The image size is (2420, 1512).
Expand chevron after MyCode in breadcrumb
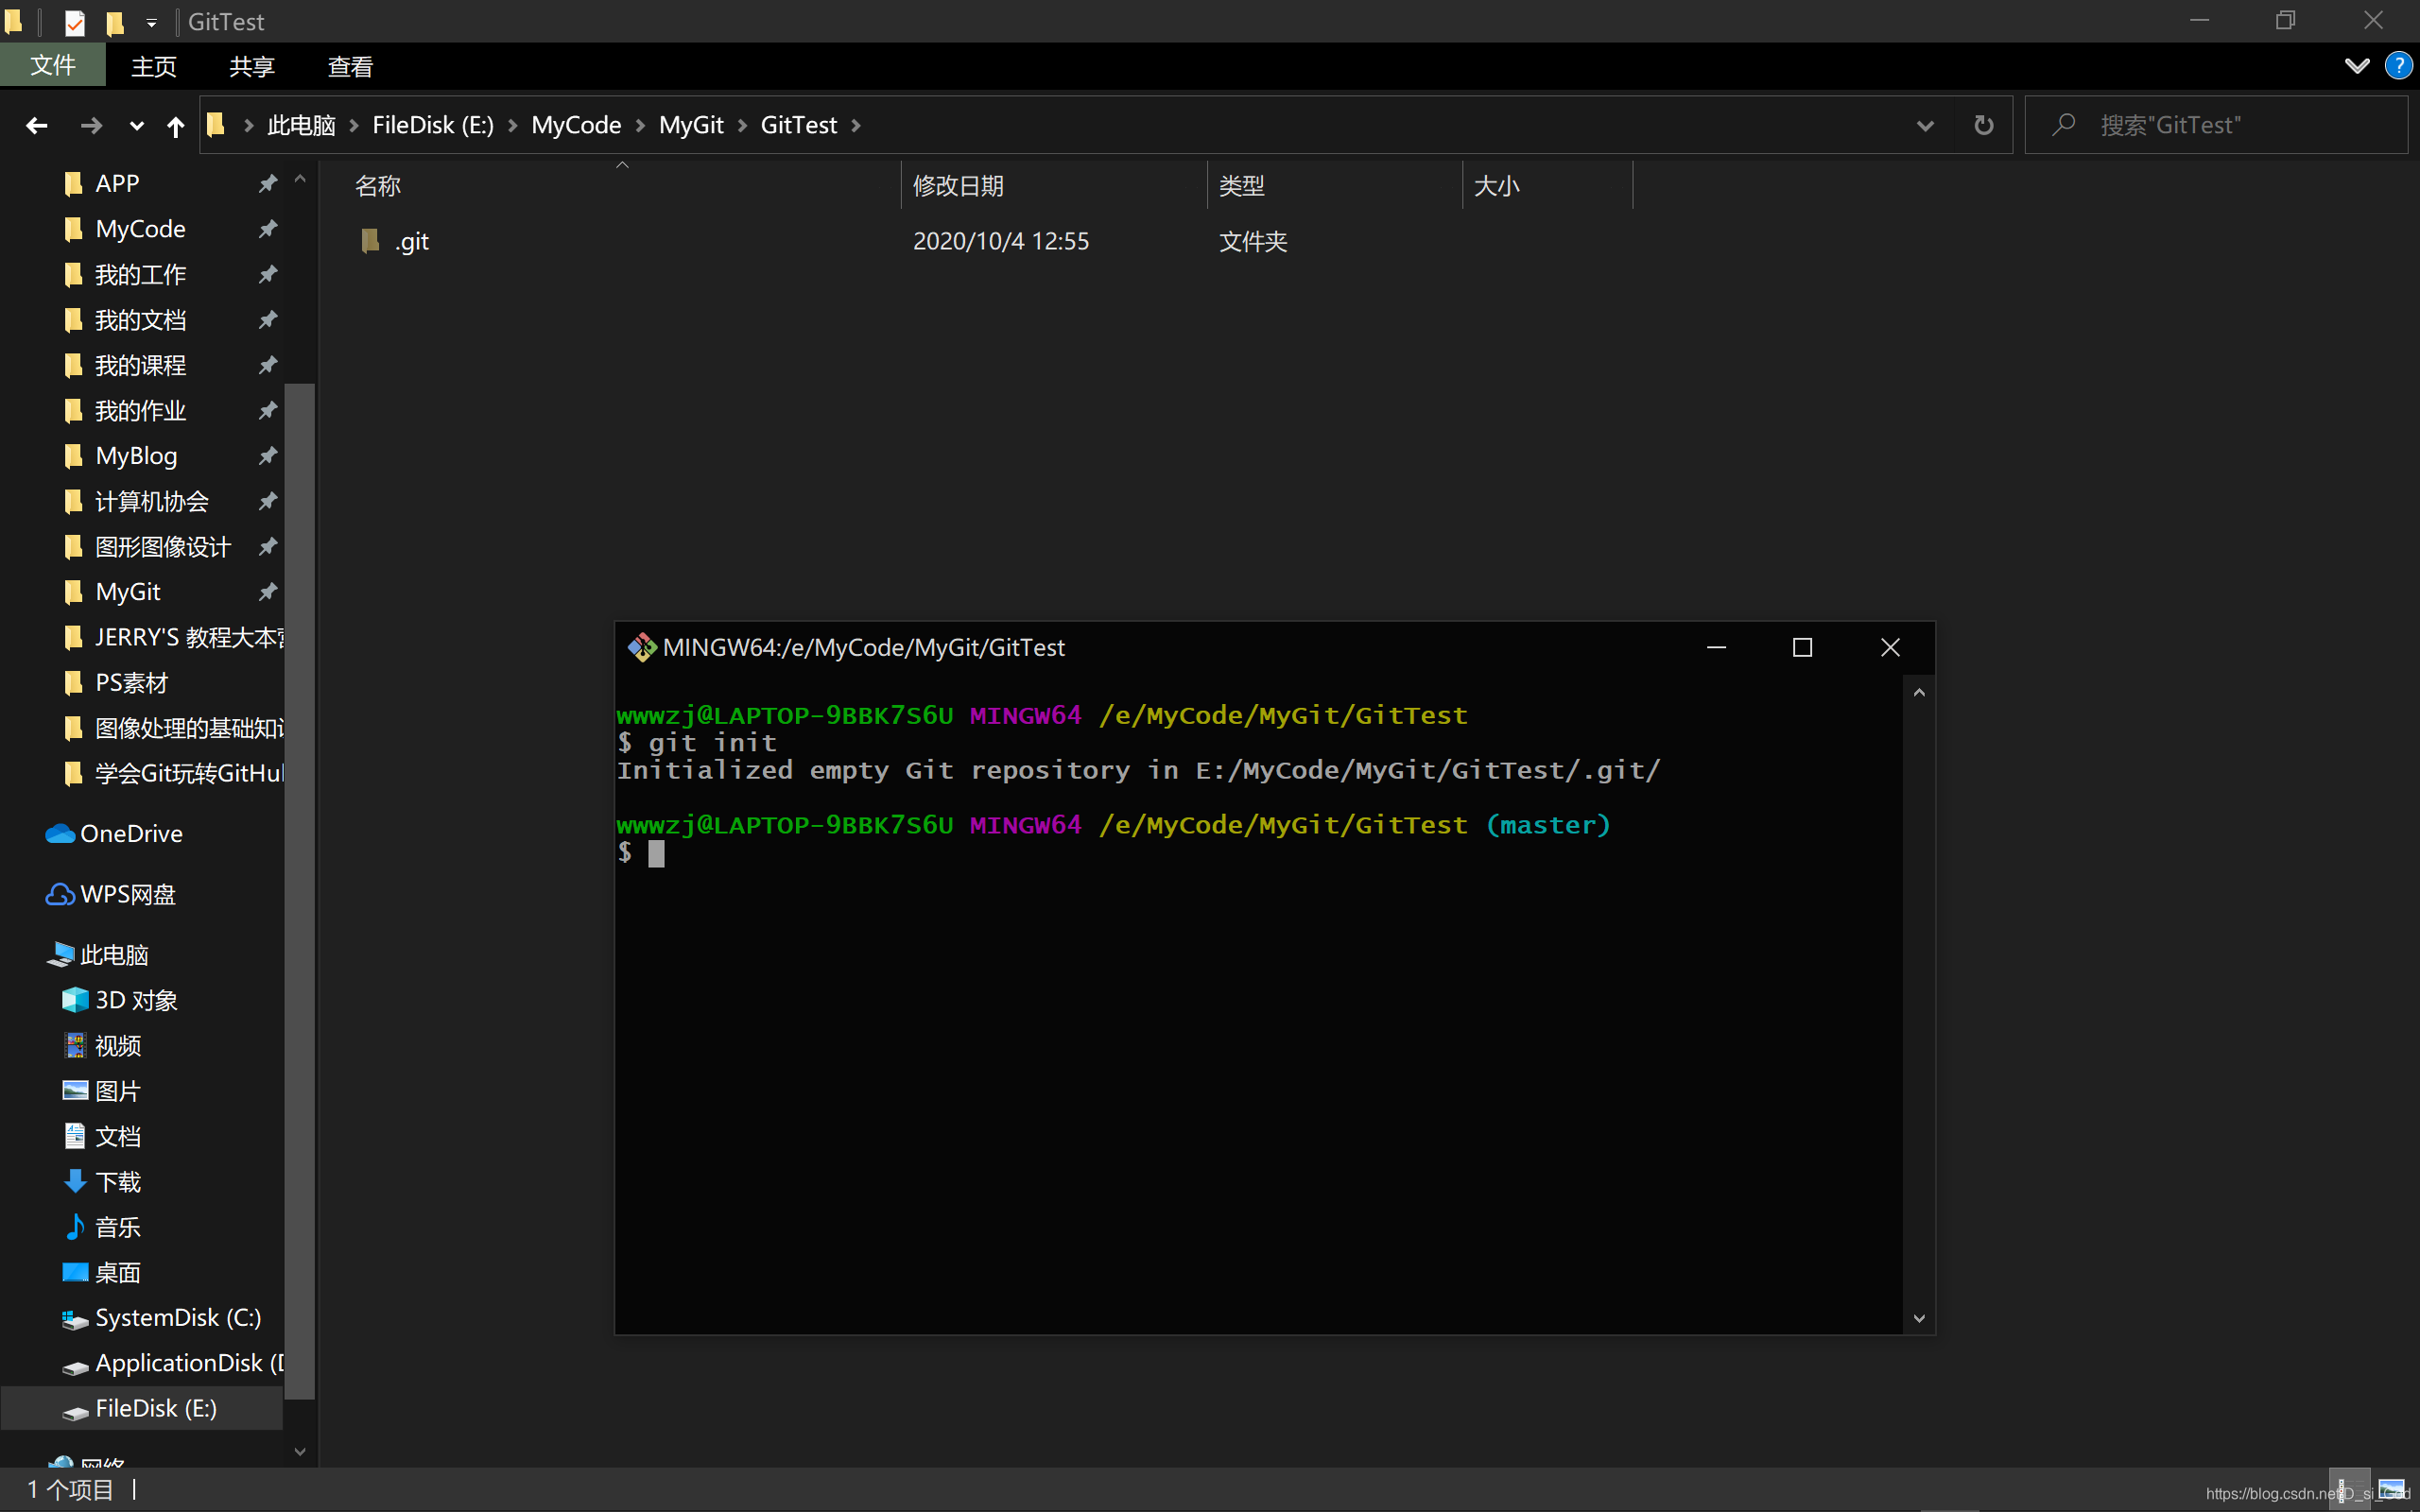tap(640, 125)
